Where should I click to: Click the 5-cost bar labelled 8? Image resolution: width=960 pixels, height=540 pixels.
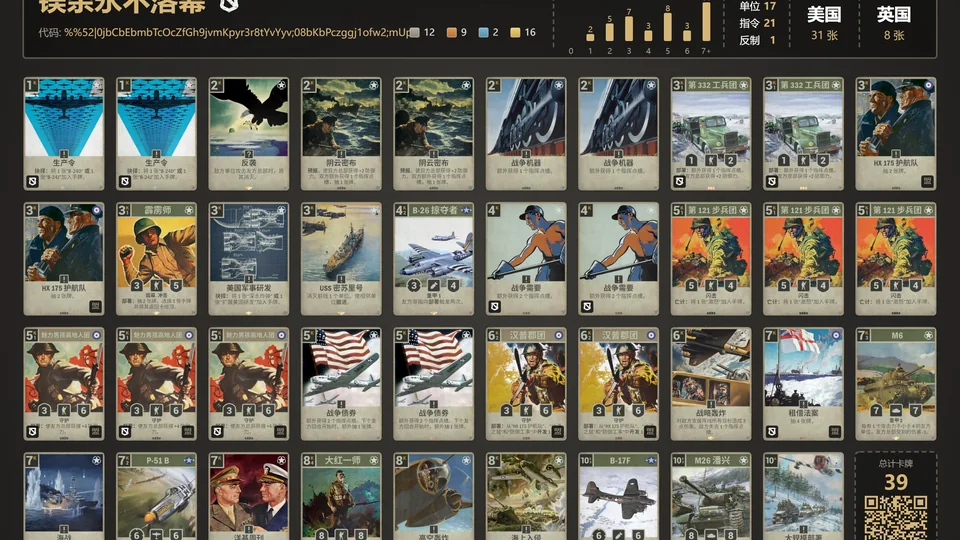point(667,26)
